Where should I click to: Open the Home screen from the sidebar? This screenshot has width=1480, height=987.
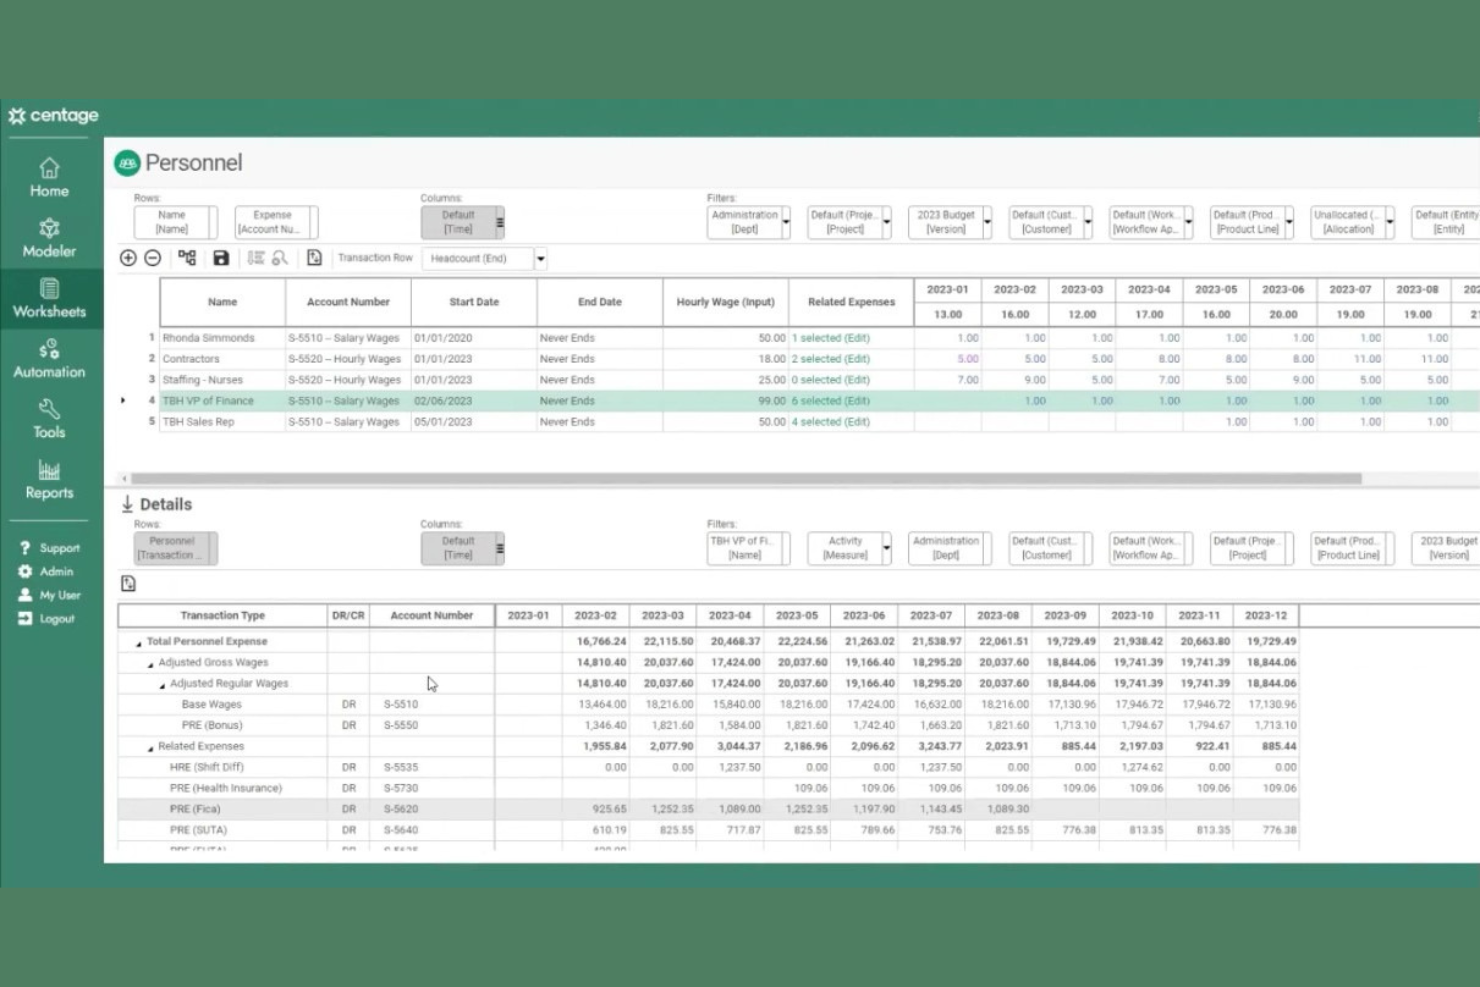(x=49, y=177)
